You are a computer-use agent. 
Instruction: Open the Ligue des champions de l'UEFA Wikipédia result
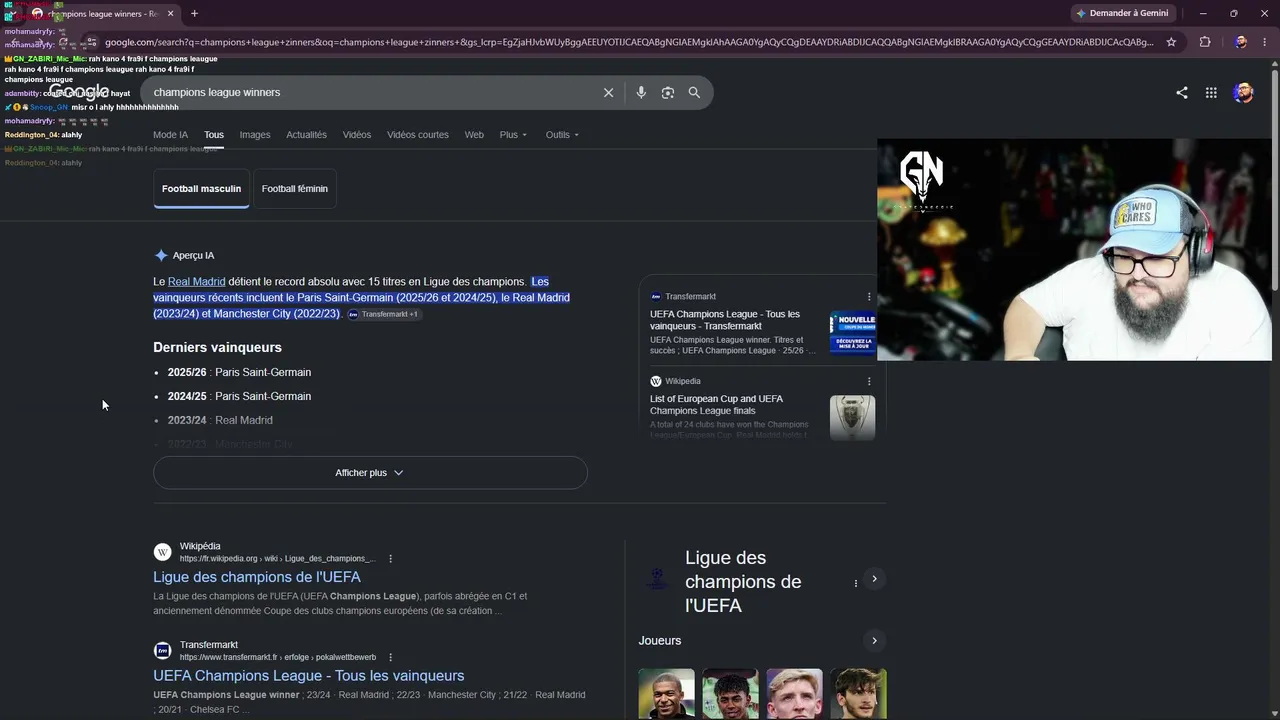257,577
